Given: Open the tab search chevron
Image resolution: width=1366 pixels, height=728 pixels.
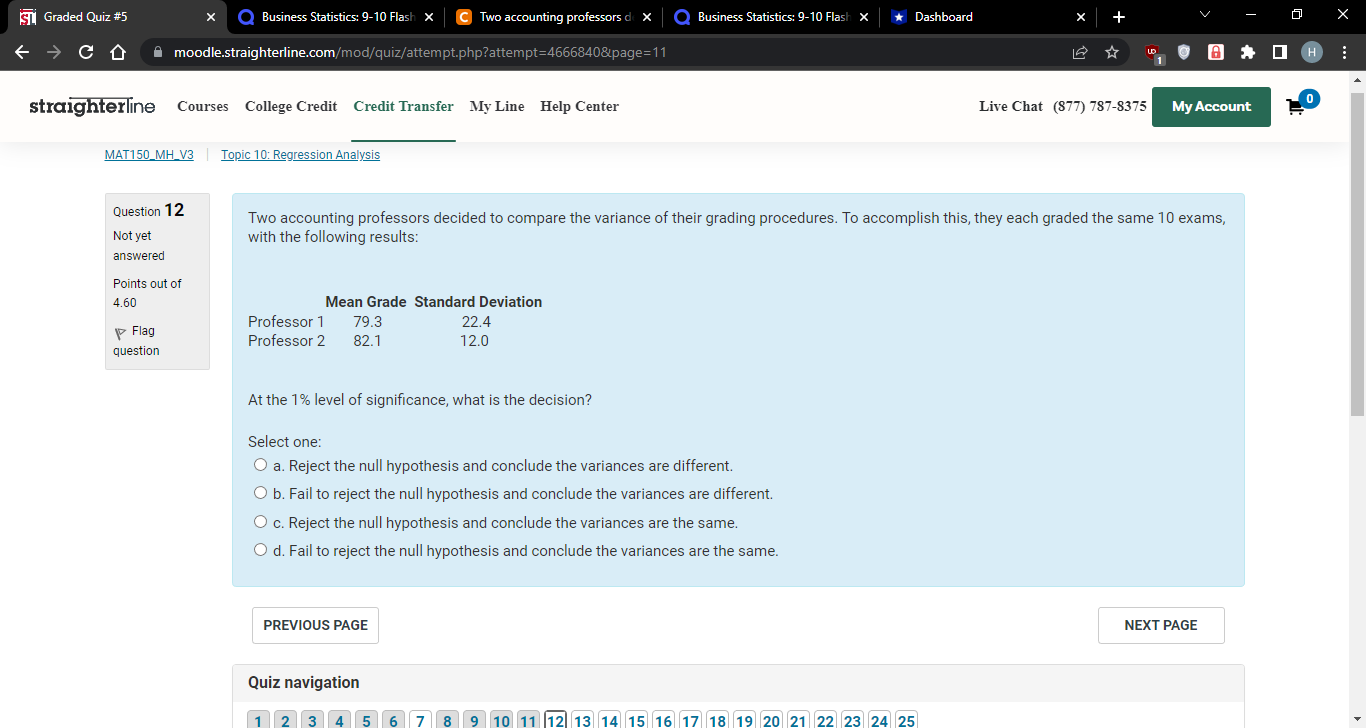Looking at the screenshot, I should 1204,16.
